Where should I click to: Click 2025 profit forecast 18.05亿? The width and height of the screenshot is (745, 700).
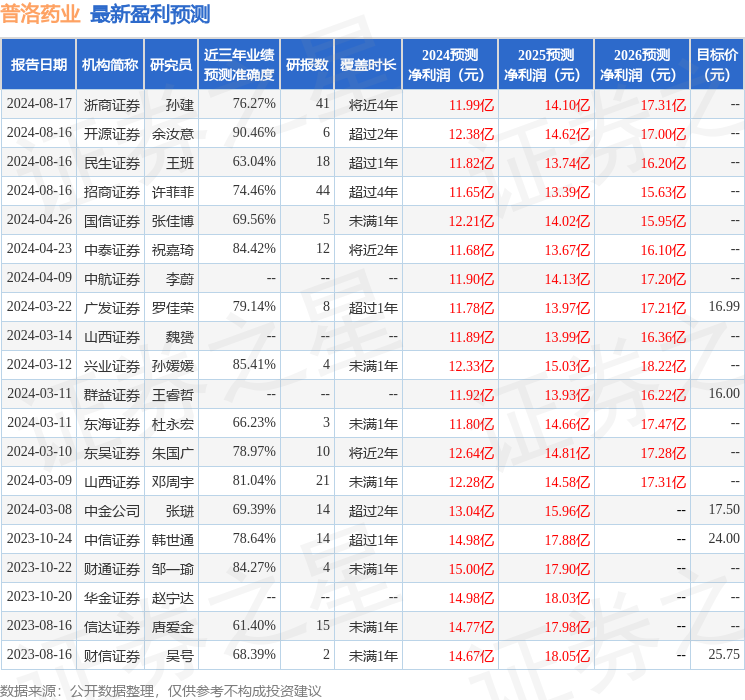pyautogui.click(x=567, y=655)
